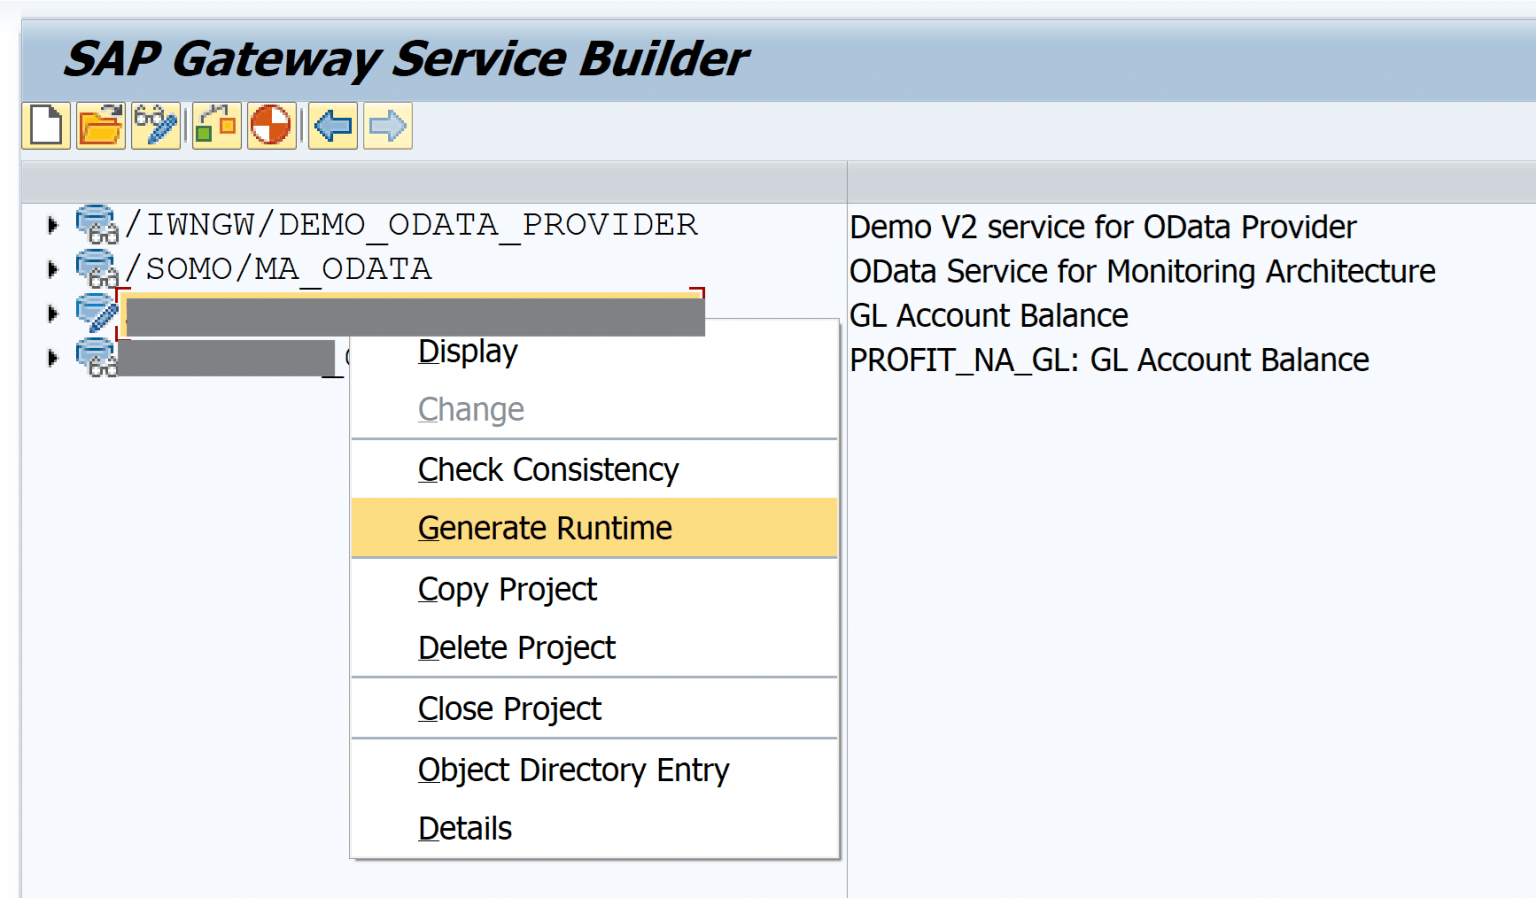The height and width of the screenshot is (898, 1536).
Task: Expand the /IWNGW/DEMO_ODATA_PROVIDER tree node
Action: click(51, 224)
